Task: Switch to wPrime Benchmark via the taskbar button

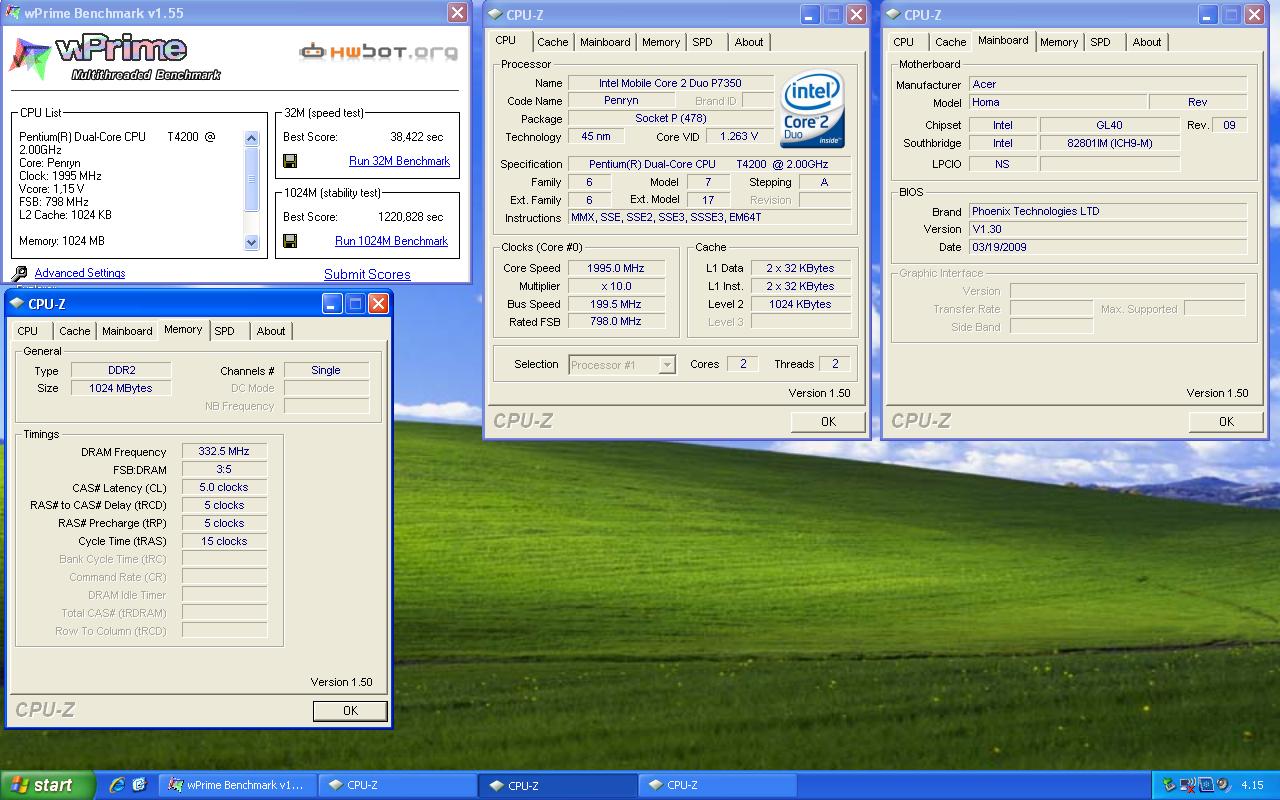Action: click(238, 785)
